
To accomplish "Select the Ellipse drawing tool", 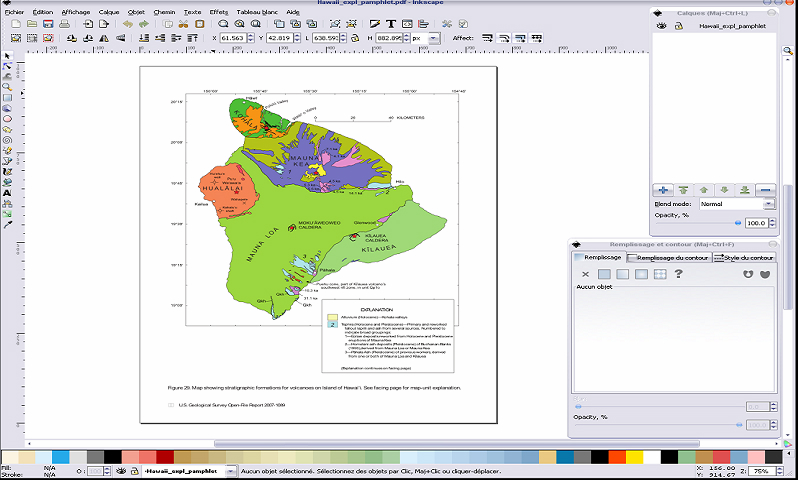I will point(7,118).
